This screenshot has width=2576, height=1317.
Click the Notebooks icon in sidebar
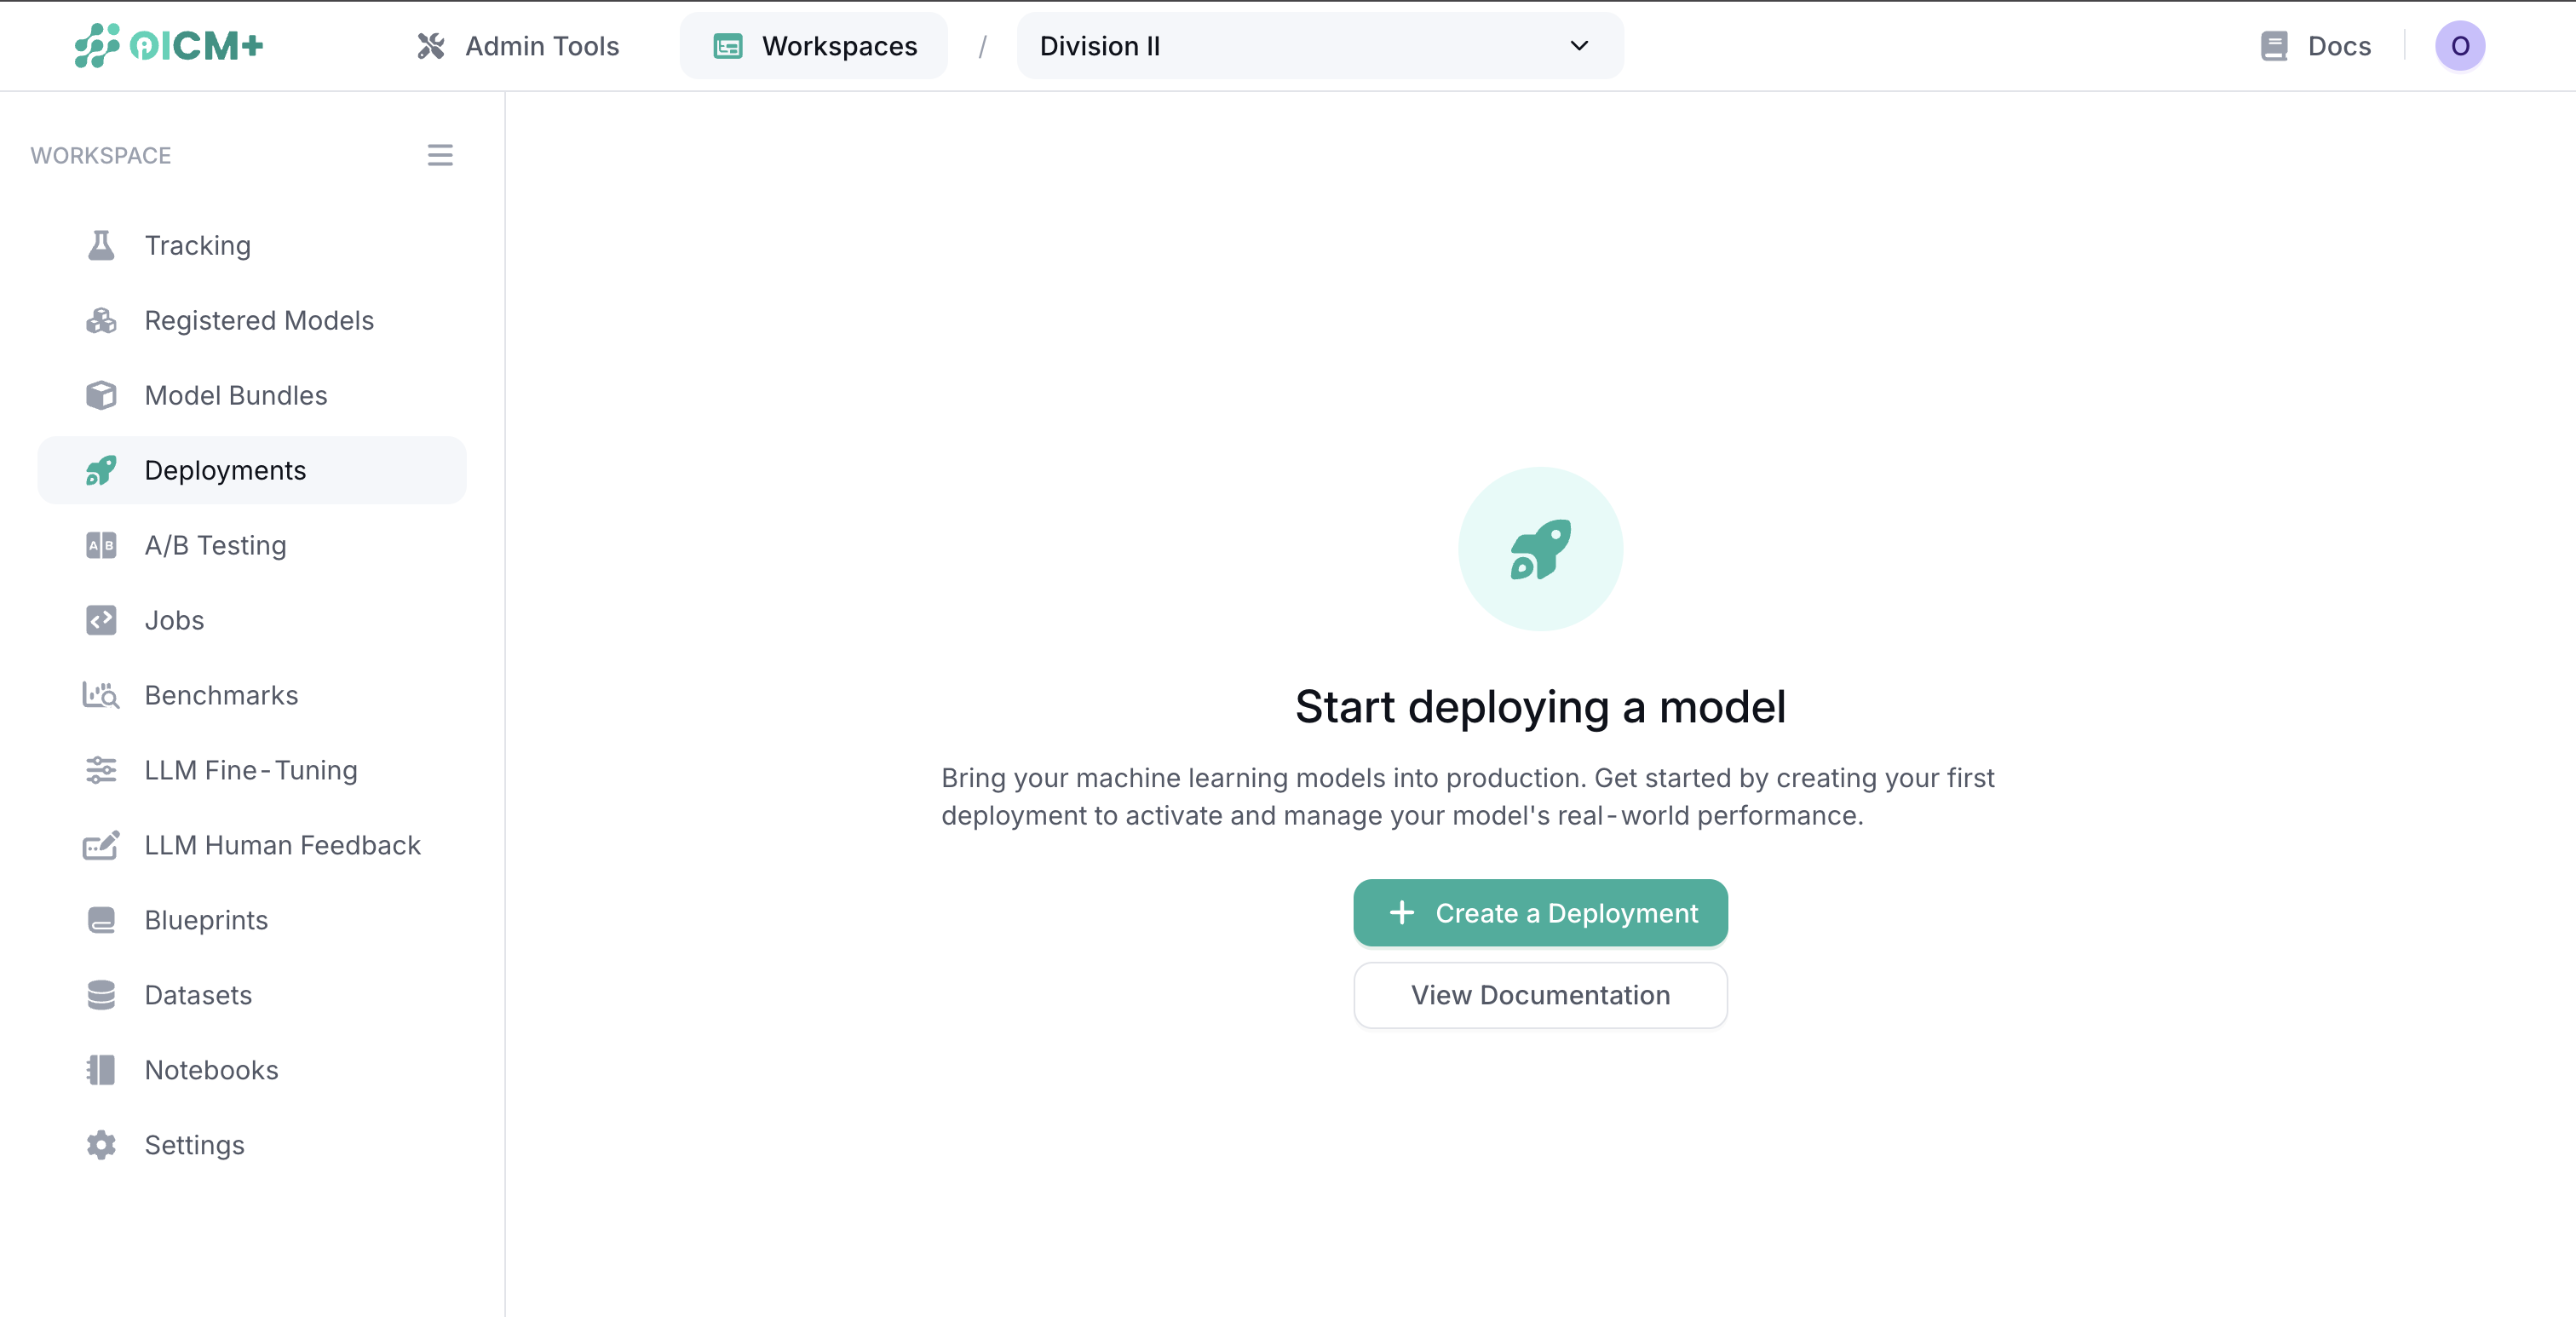(x=100, y=1069)
